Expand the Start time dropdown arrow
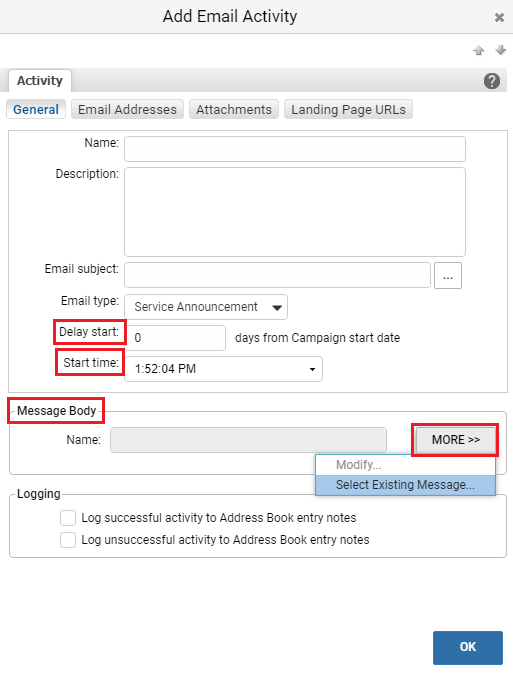The width and height of the screenshot is (513, 675). [312, 369]
